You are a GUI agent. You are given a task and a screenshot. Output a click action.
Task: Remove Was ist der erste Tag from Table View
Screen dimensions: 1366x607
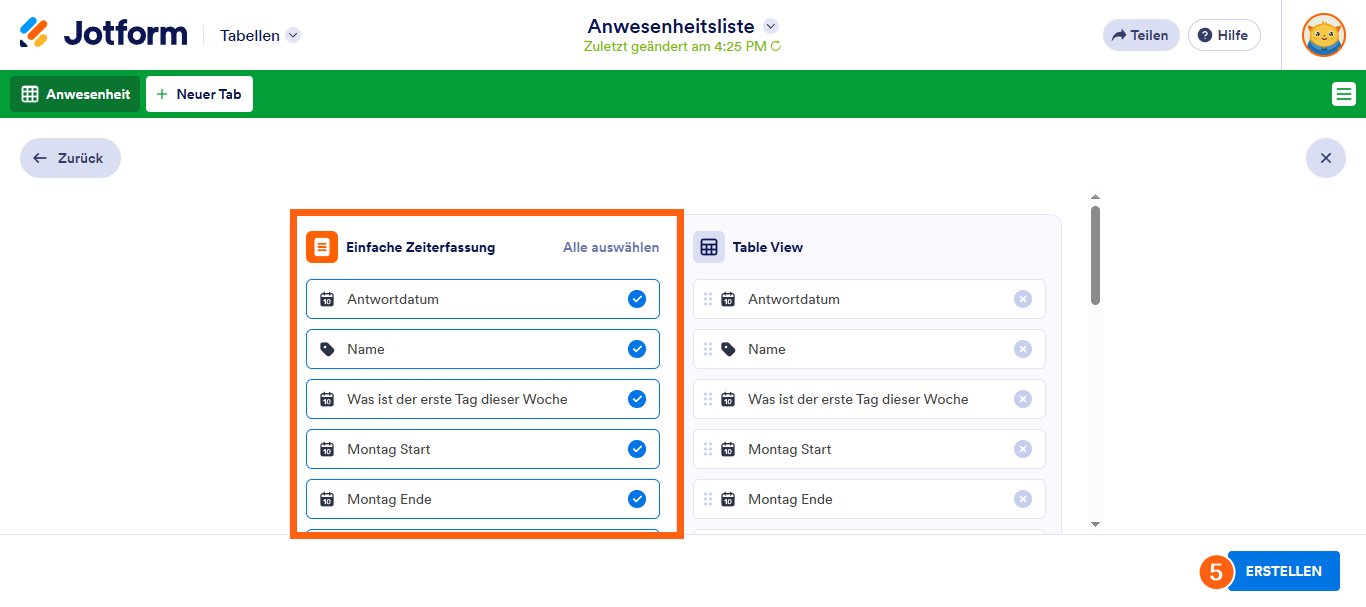1022,399
